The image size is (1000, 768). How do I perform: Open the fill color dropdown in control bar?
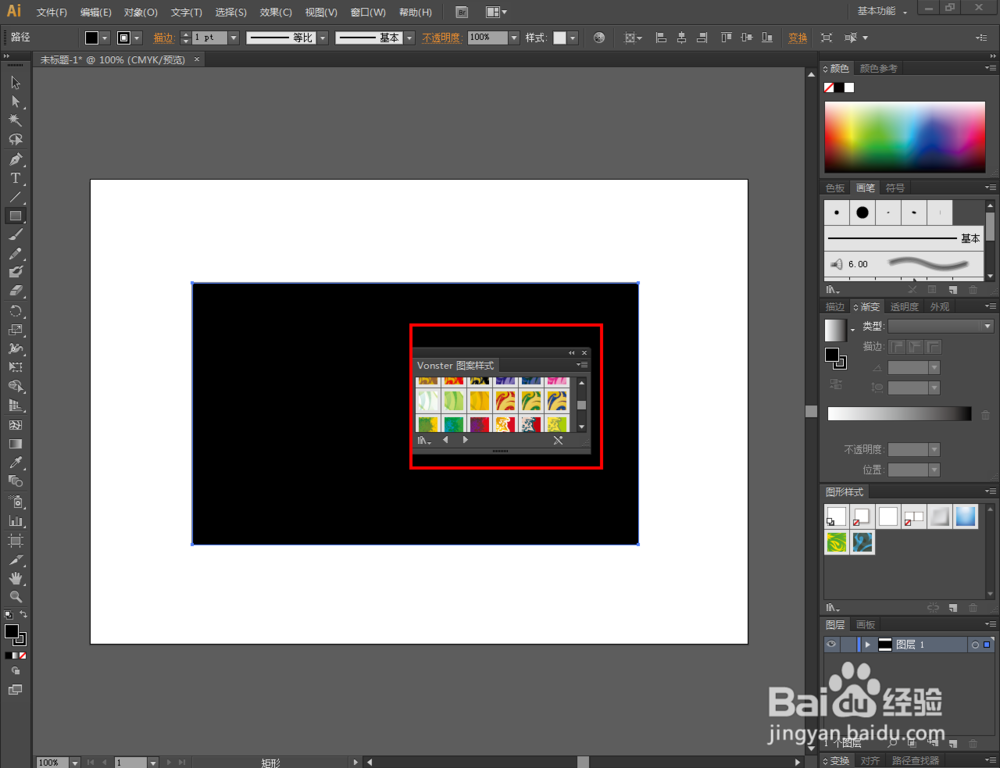pos(105,38)
